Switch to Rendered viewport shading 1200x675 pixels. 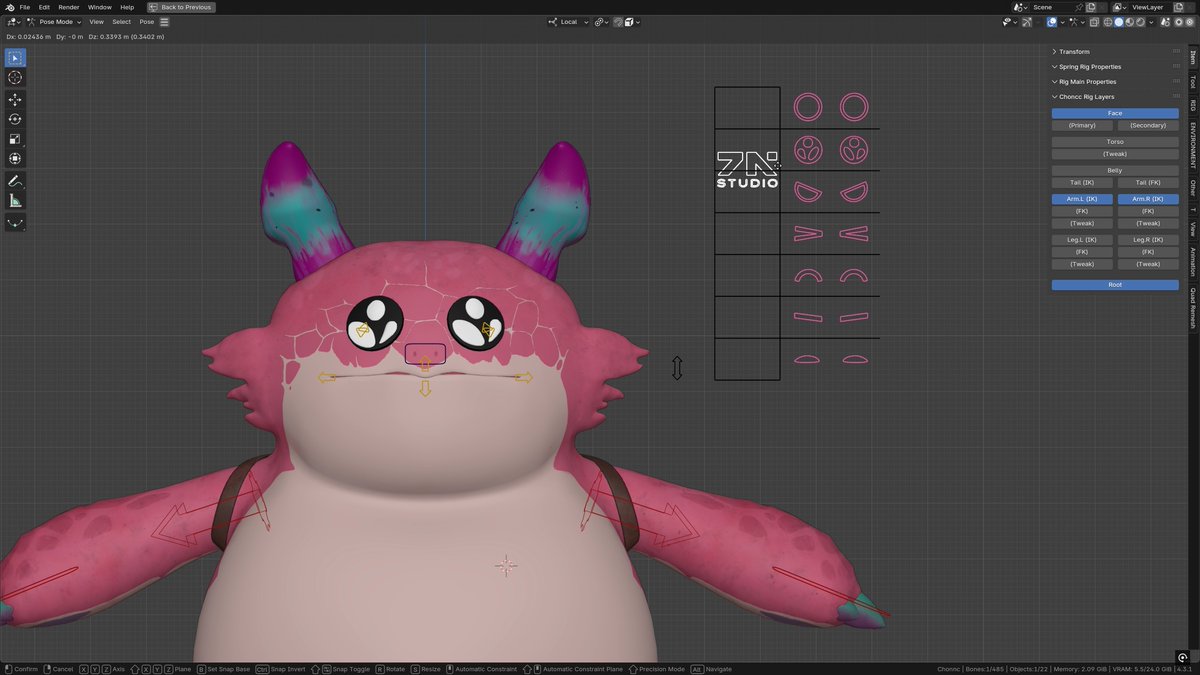1140,22
